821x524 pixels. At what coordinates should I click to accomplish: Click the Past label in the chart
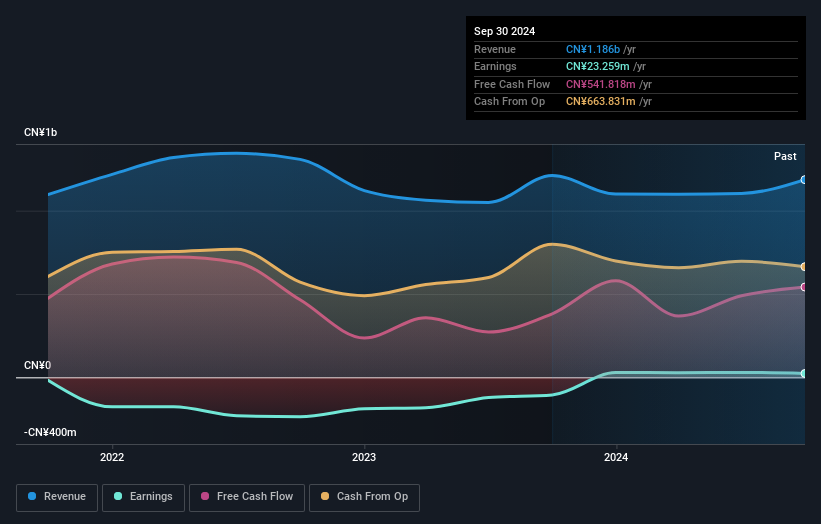(x=785, y=156)
